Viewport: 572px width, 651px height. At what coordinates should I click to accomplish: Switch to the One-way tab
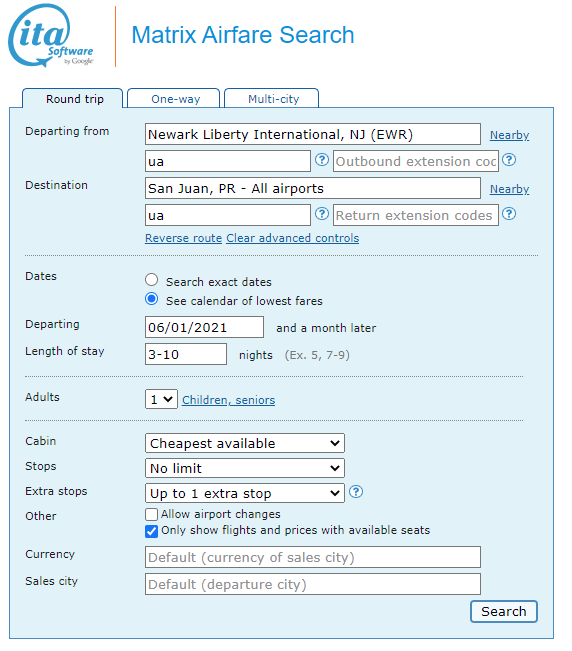[x=174, y=99]
